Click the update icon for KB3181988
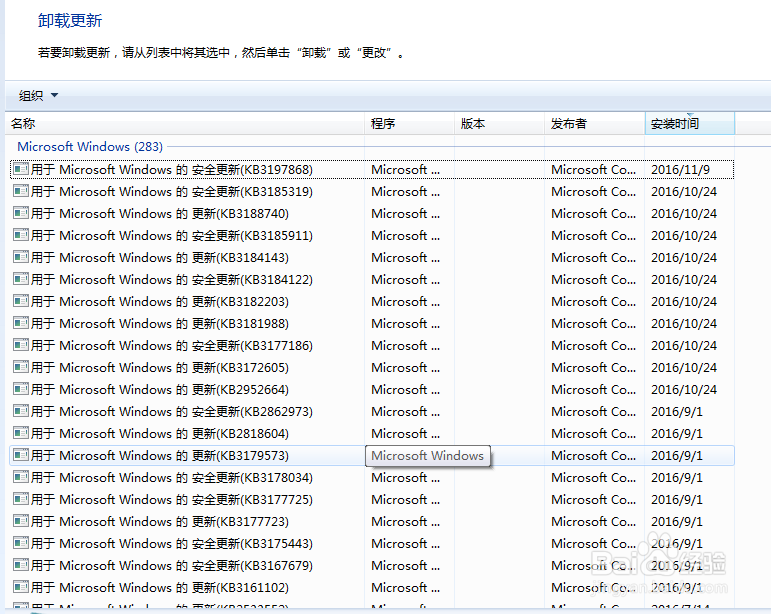 coord(21,323)
